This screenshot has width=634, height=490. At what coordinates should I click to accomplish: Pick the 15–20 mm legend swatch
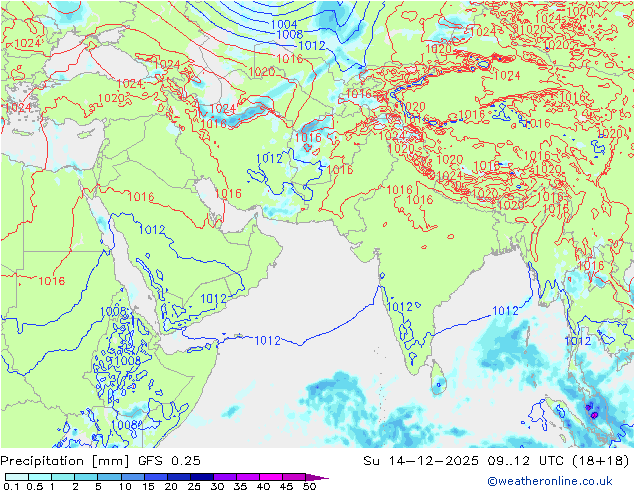pyautogui.click(x=155, y=477)
